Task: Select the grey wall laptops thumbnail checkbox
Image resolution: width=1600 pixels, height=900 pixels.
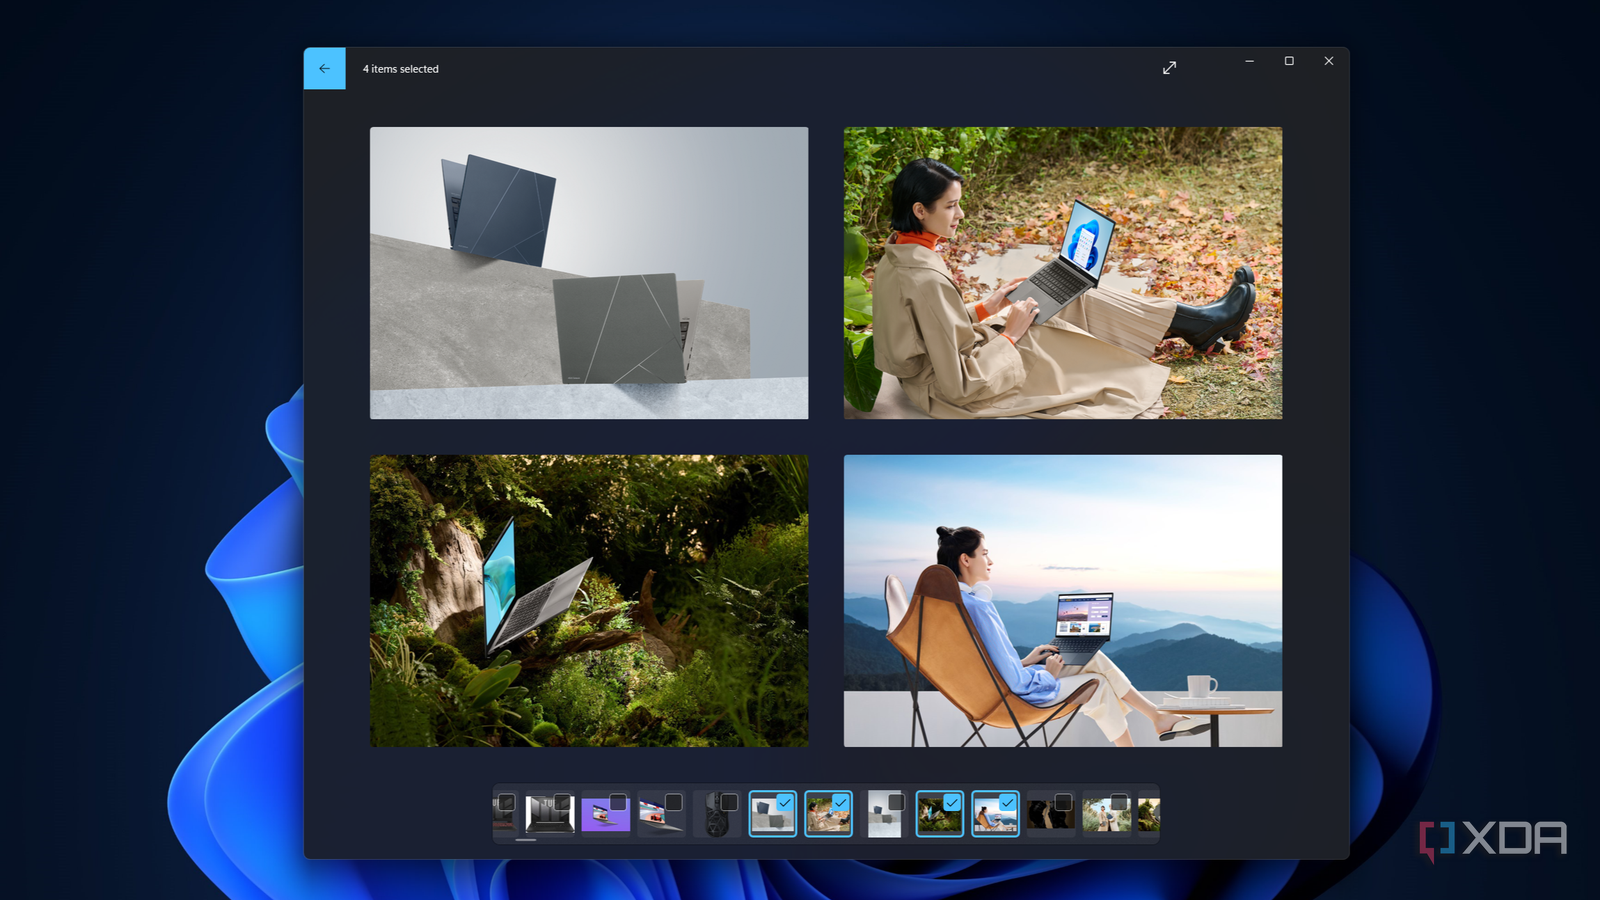Action: coord(783,801)
